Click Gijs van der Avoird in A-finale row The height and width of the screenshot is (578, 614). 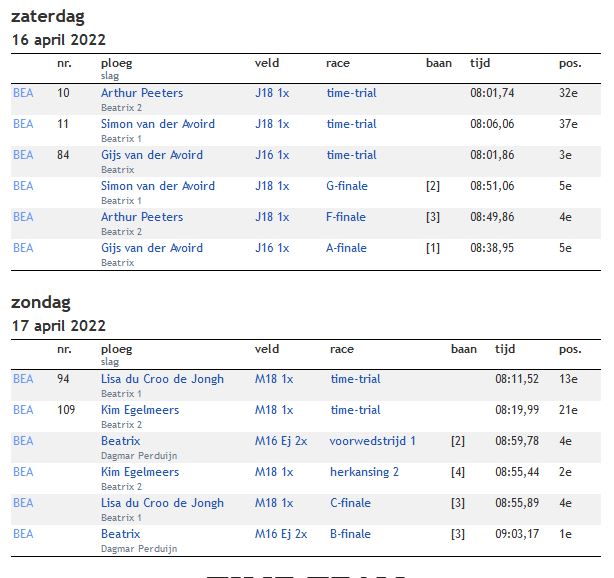tap(152, 247)
